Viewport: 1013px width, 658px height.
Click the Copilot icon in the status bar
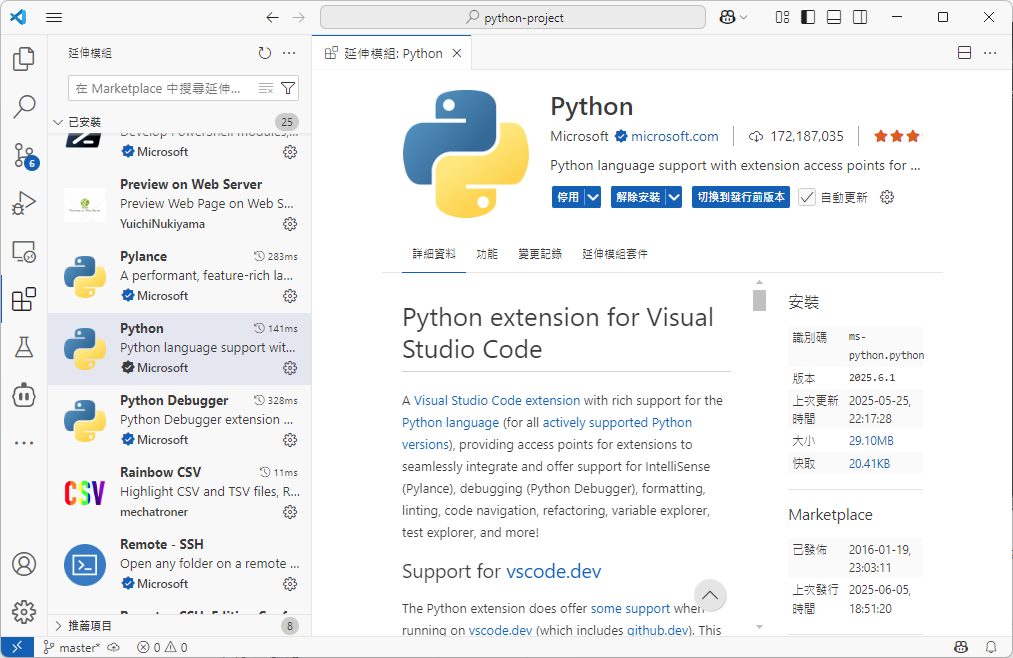(961, 647)
